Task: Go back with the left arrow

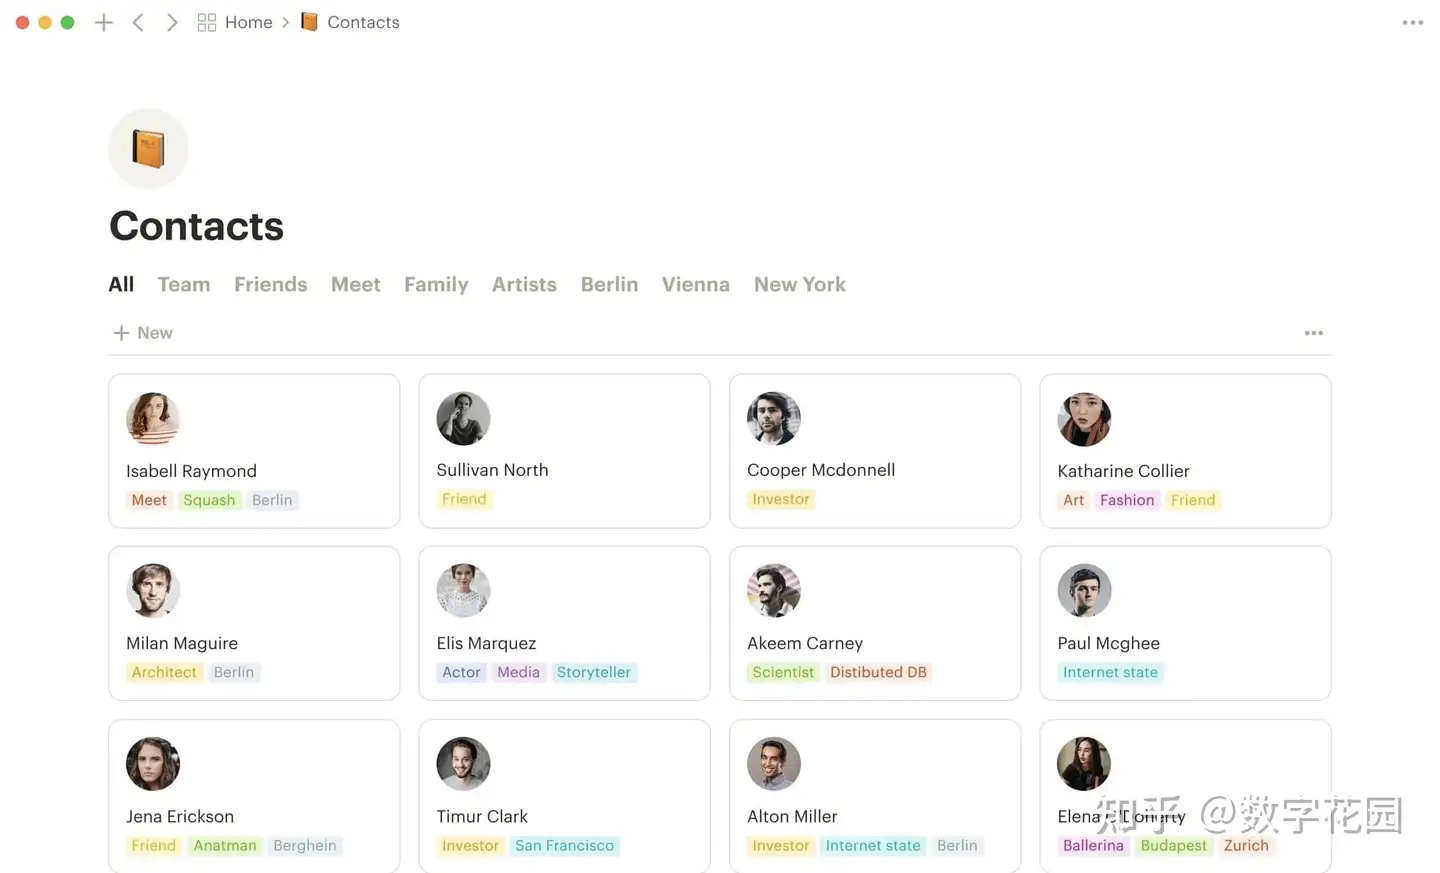Action: 138,22
